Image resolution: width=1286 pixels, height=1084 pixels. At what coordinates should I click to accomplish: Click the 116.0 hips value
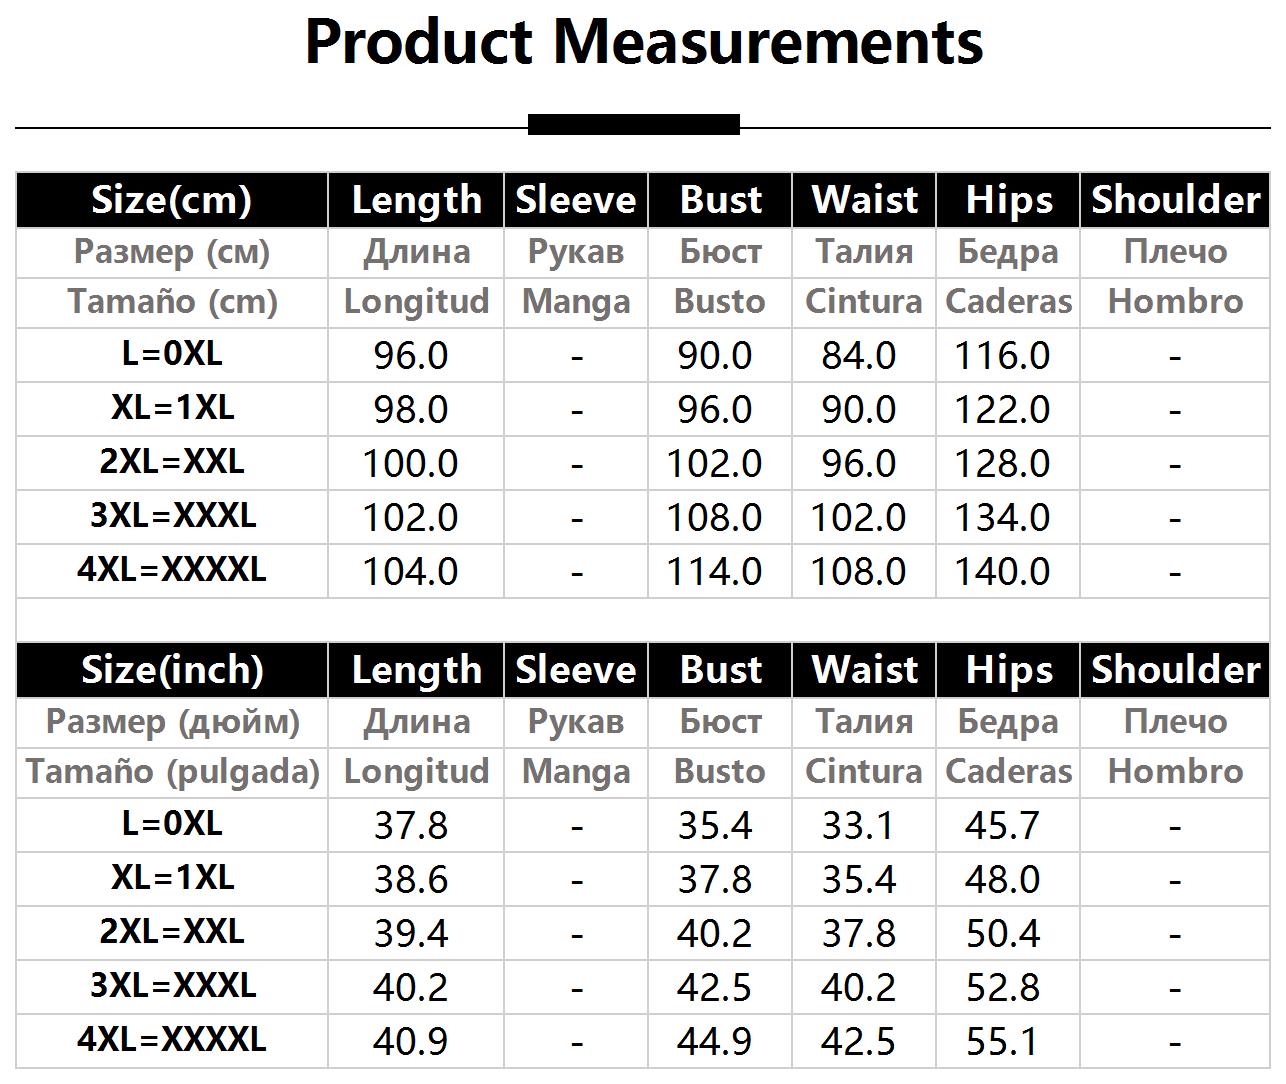1002,356
